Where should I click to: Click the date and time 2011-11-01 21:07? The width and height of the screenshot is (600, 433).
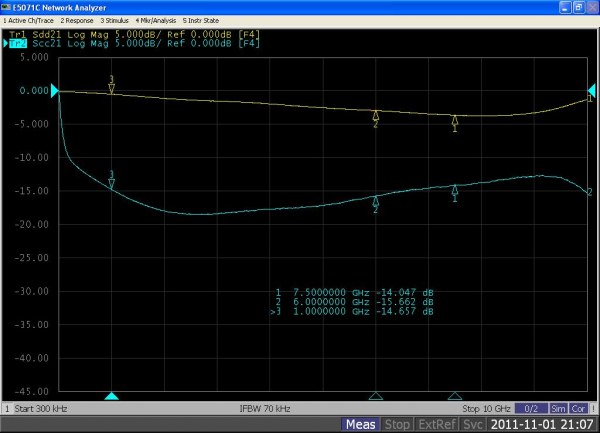542,425
